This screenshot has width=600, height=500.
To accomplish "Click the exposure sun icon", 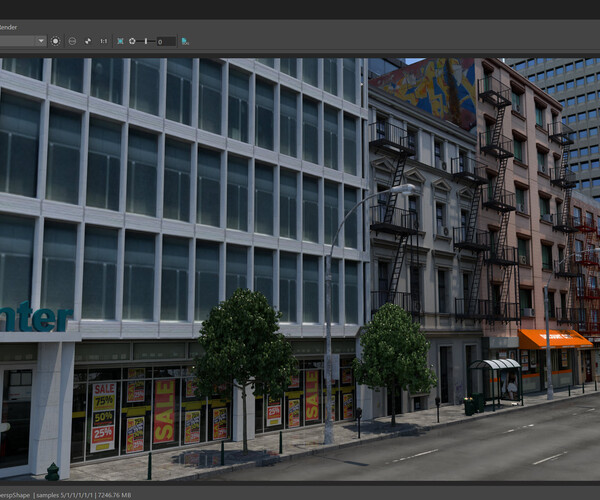I will (132, 41).
